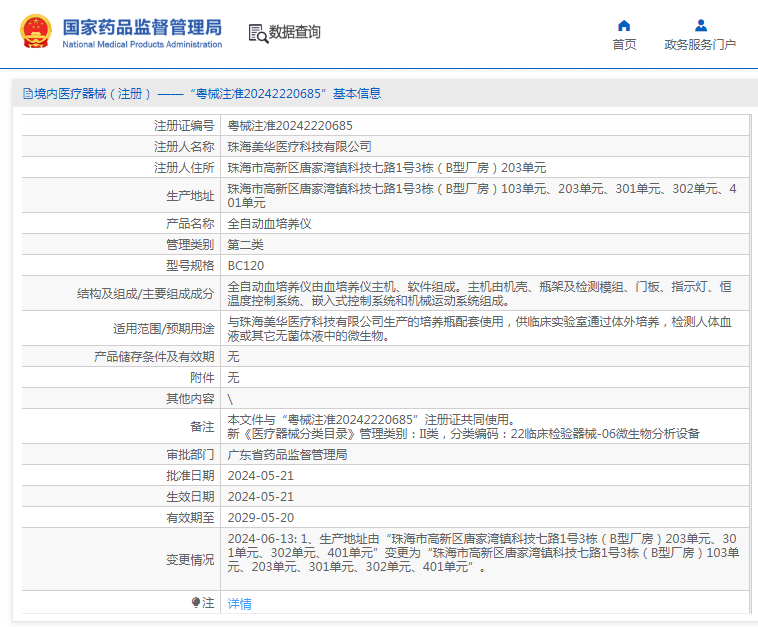Click the 变更情况 row label
This screenshot has height=627, width=758.
[x=190, y=560]
